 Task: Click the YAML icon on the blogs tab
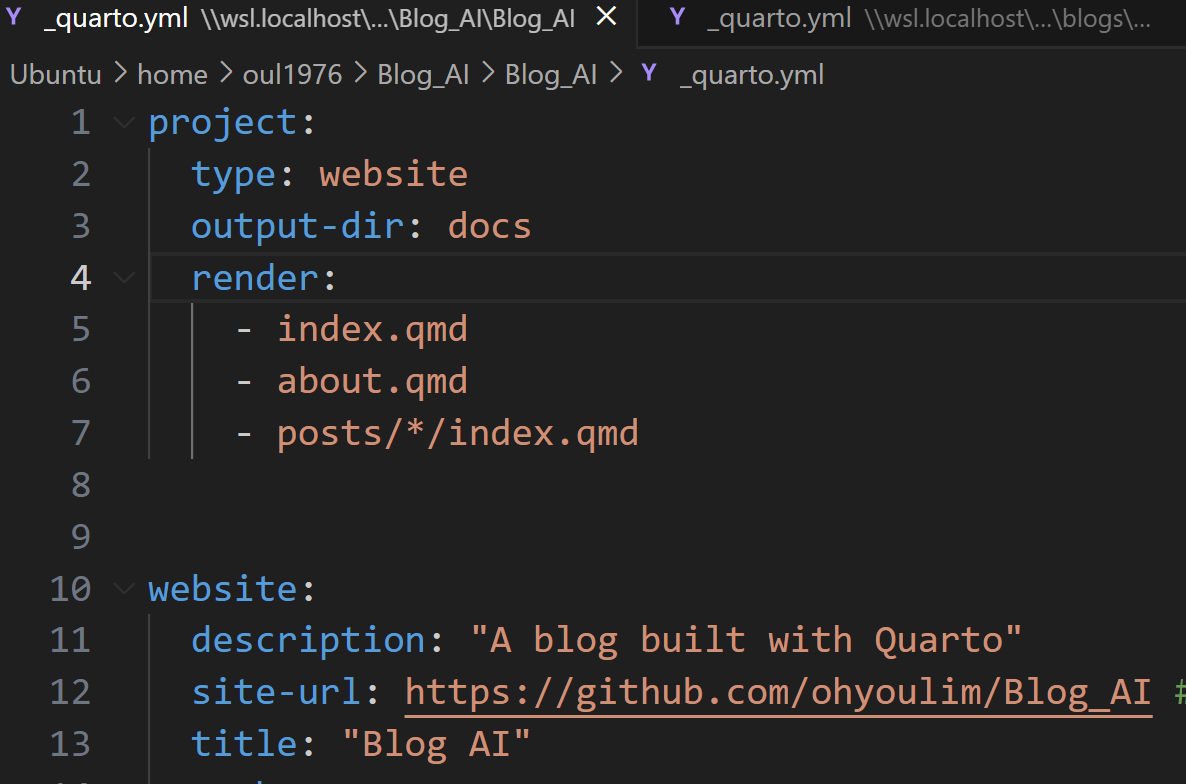677,18
